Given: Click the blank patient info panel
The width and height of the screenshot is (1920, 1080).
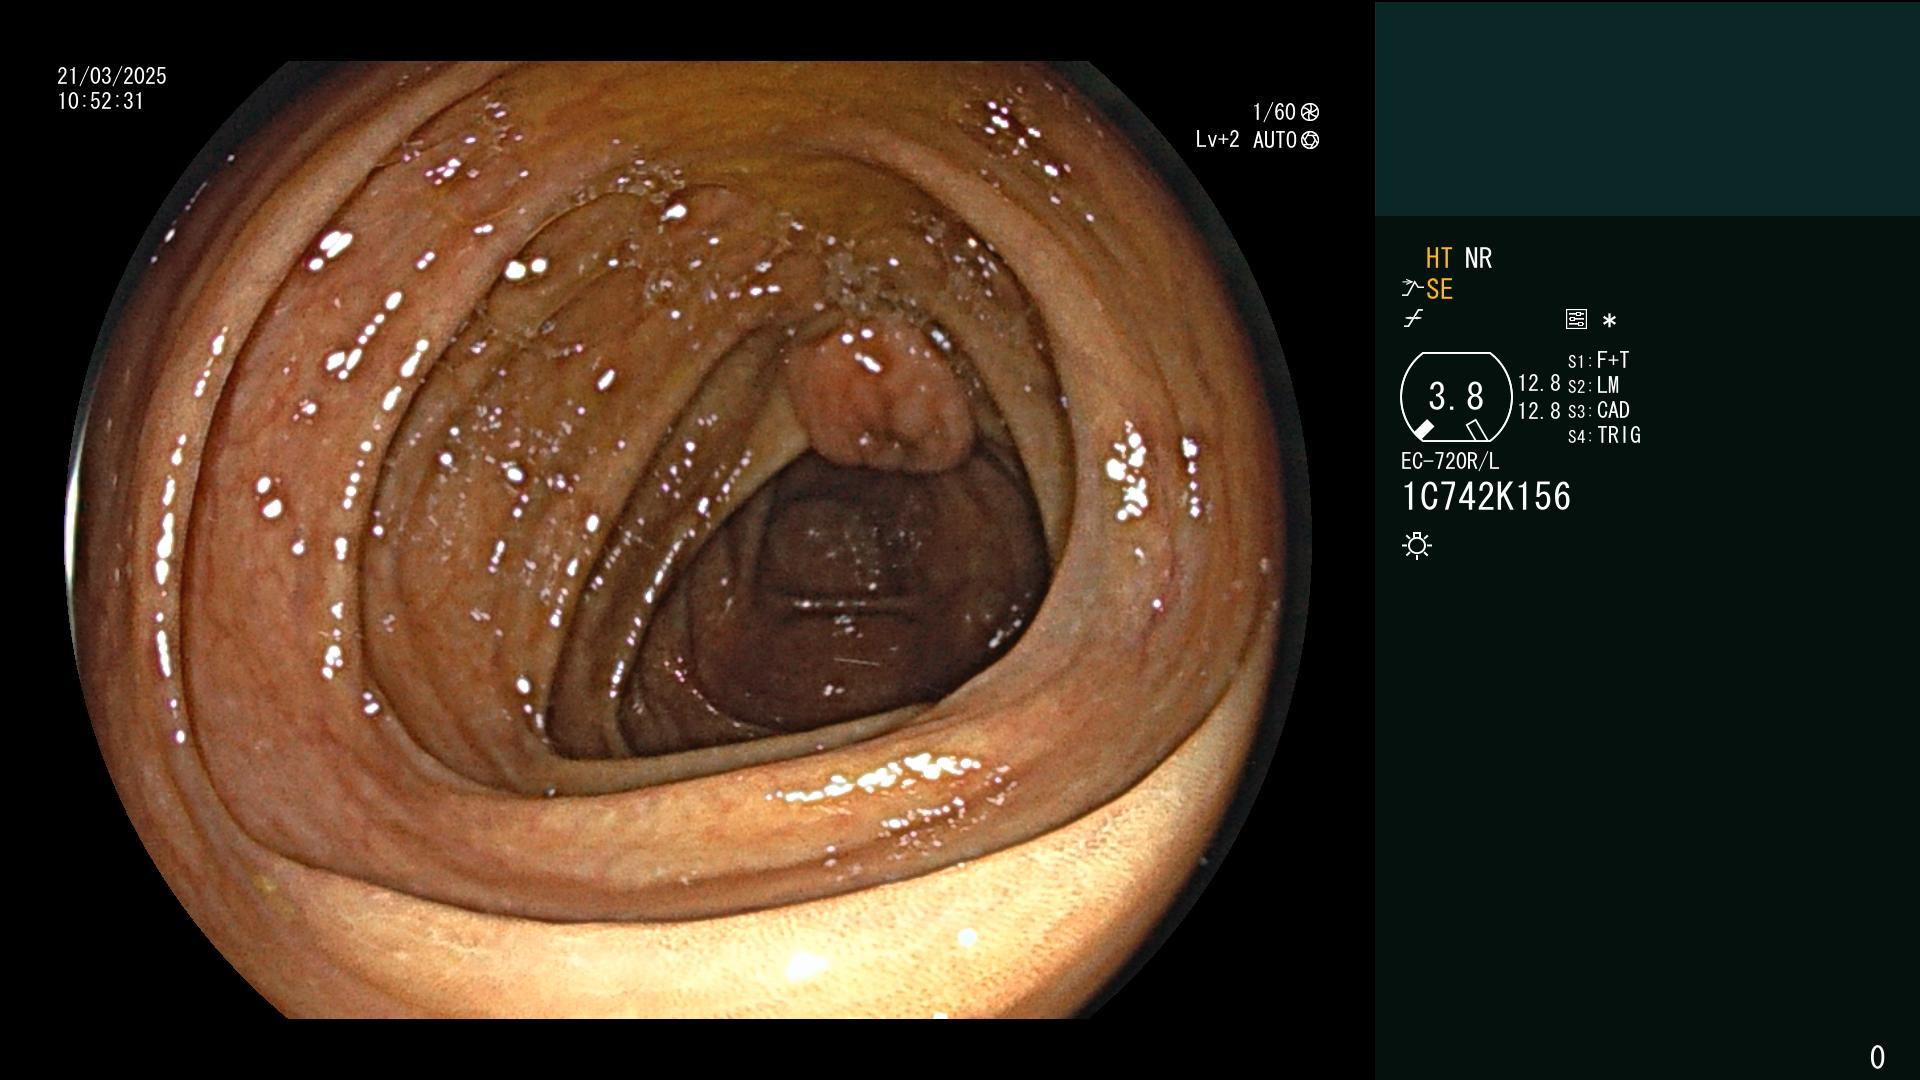Looking at the screenshot, I should [x=1647, y=108].
